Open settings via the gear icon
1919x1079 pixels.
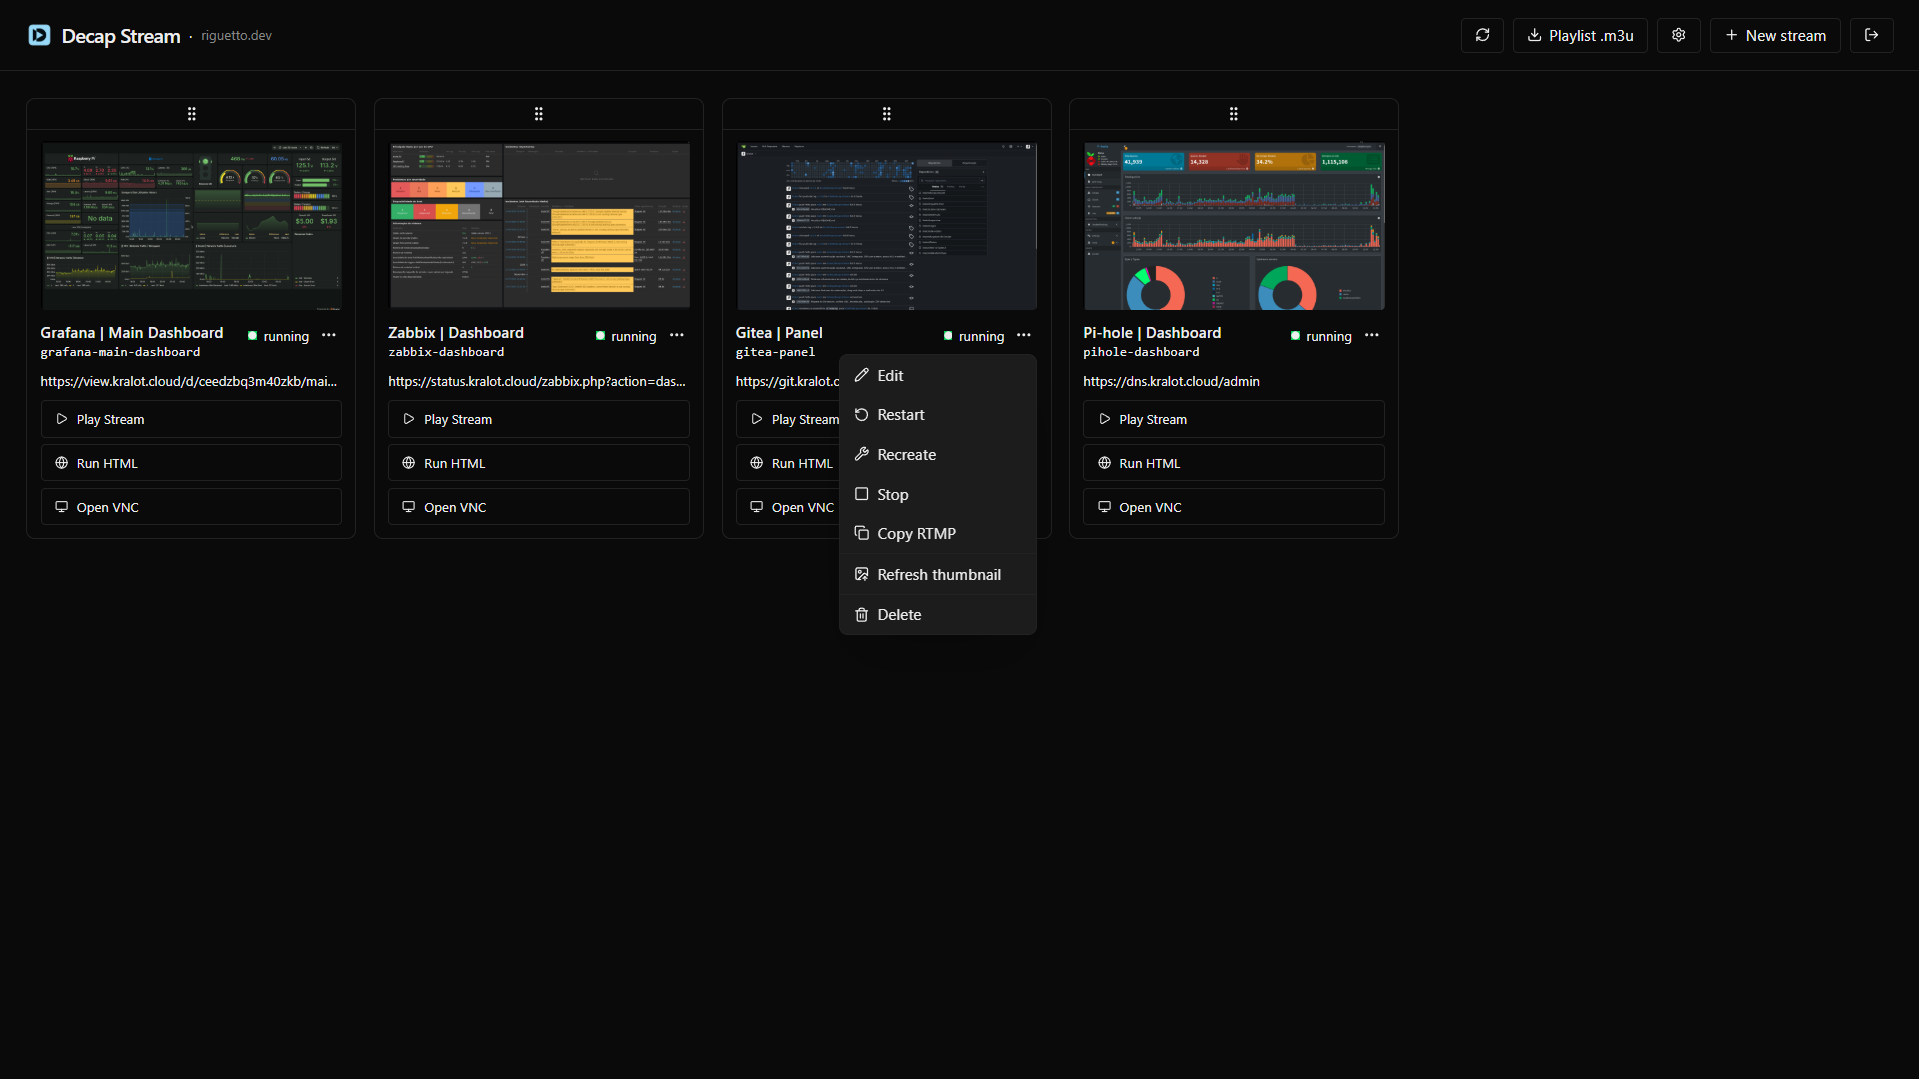coord(1678,35)
